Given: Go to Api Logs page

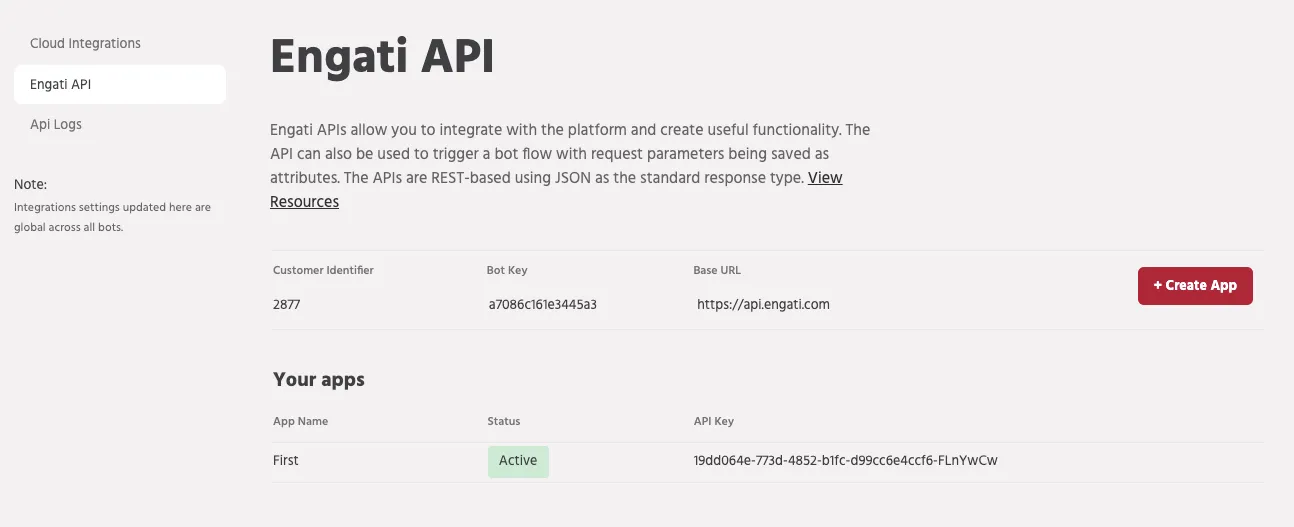Looking at the screenshot, I should pos(56,124).
